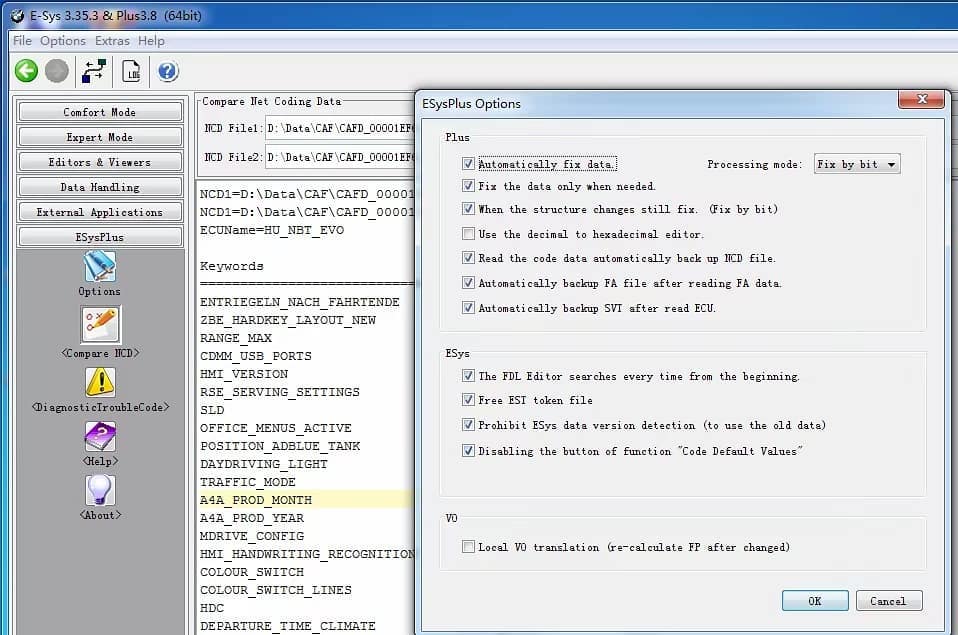Click the green back arrow icon
Viewport: 958px width, 635px height.
pyautogui.click(x=26, y=71)
